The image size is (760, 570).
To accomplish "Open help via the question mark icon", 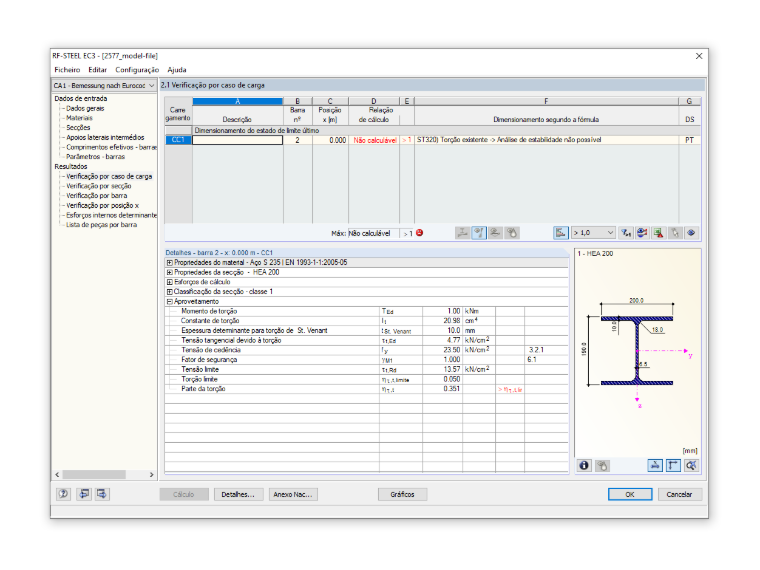I will click(x=63, y=494).
